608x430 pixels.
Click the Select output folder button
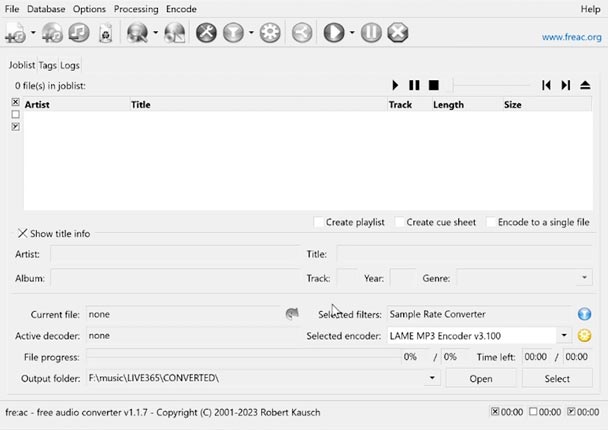tap(557, 378)
